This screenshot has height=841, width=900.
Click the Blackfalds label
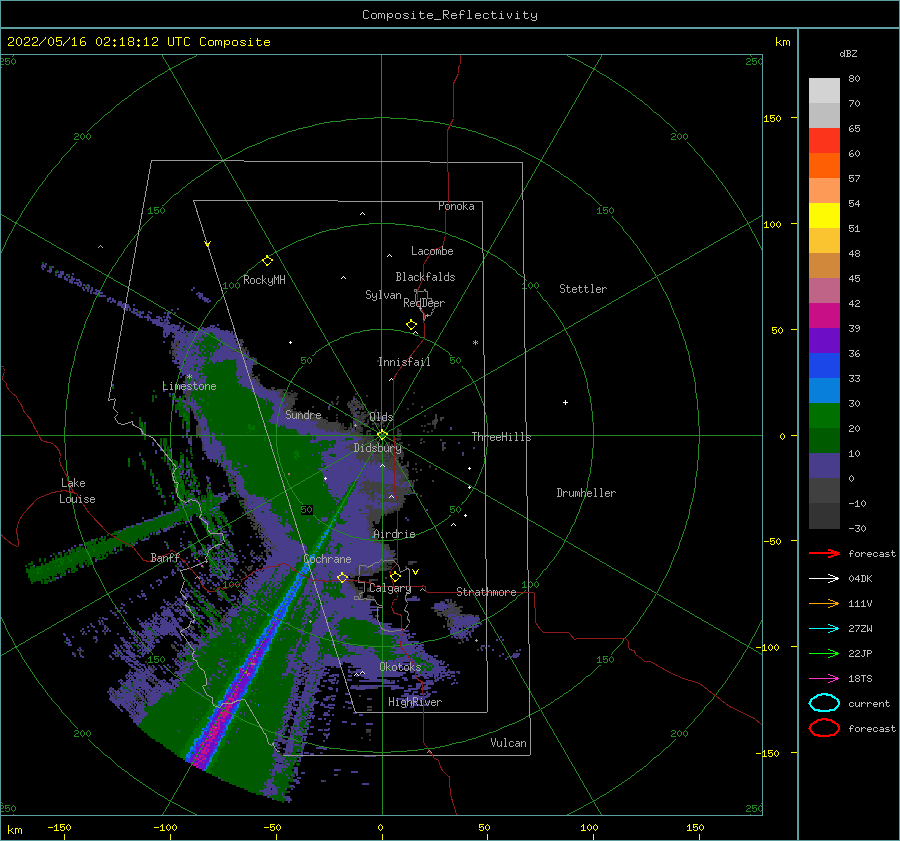(425, 277)
